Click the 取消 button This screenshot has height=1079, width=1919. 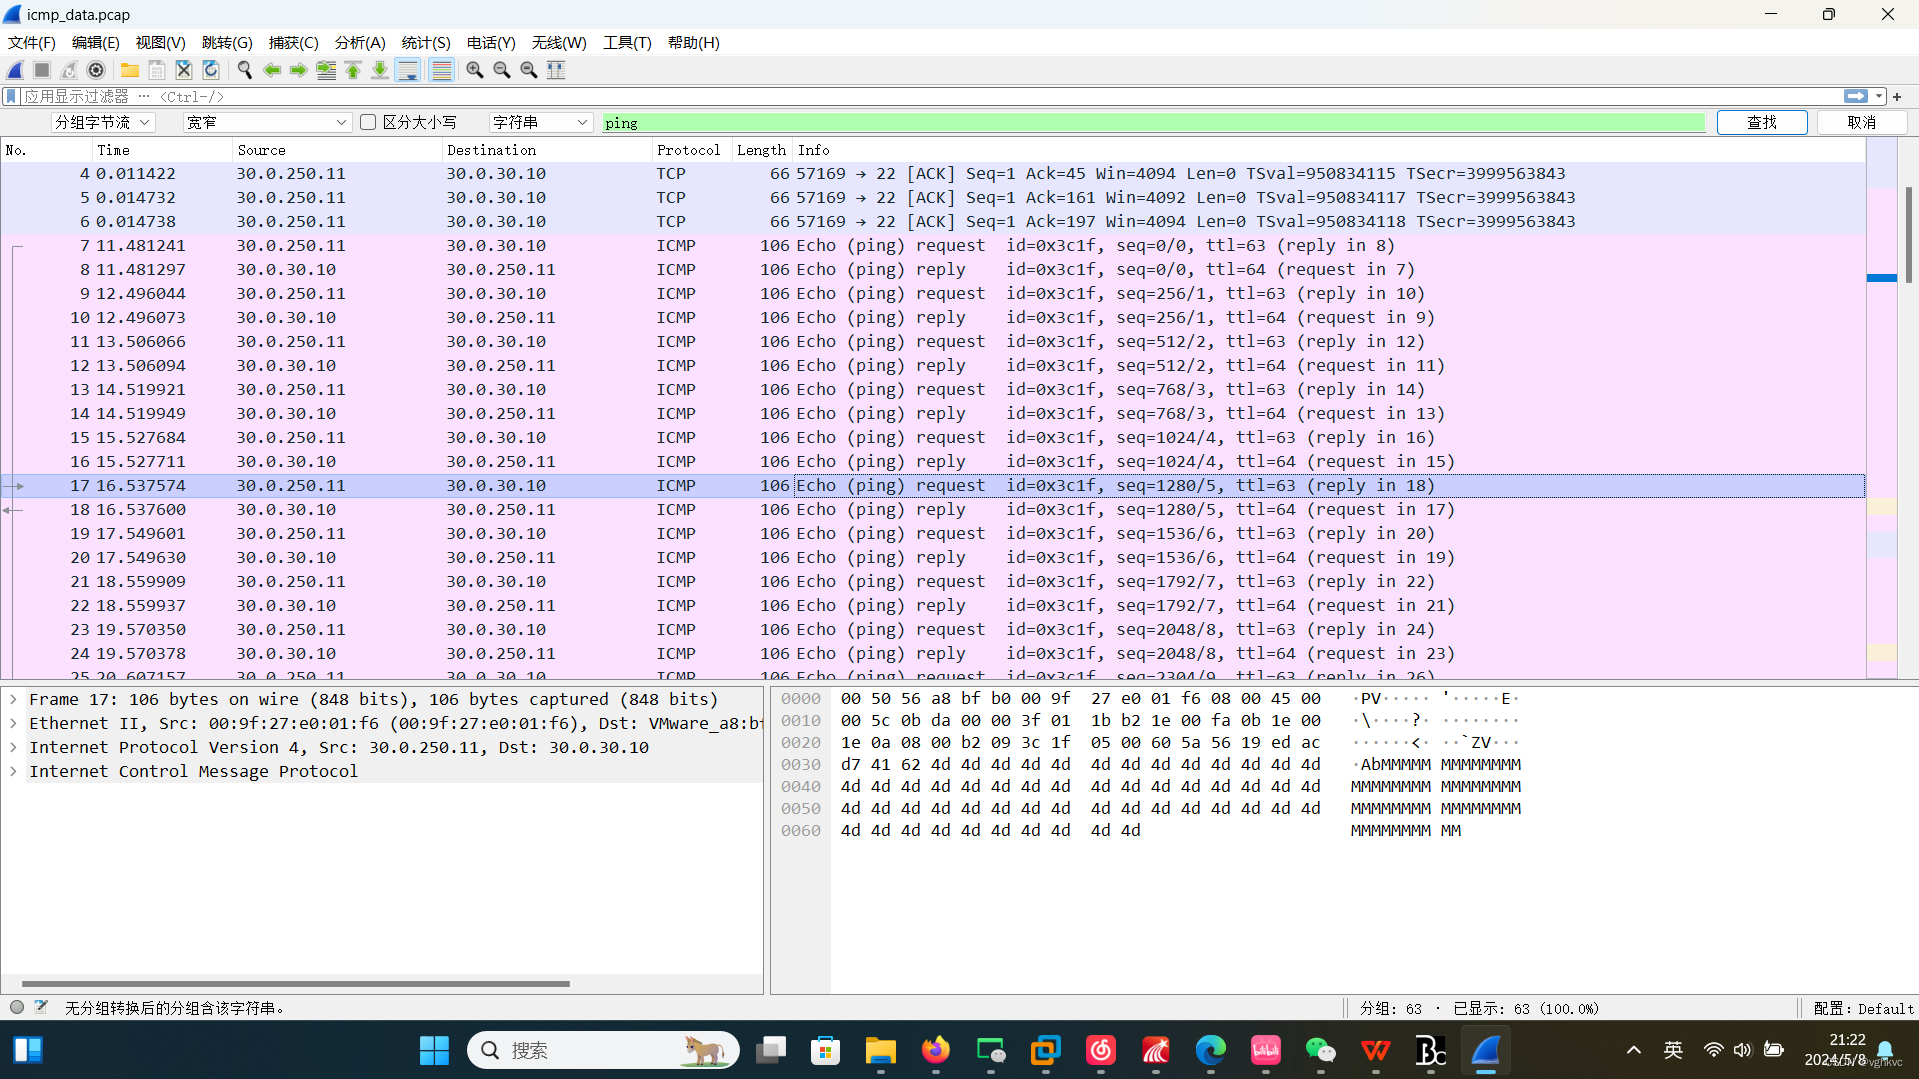coord(1862,122)
